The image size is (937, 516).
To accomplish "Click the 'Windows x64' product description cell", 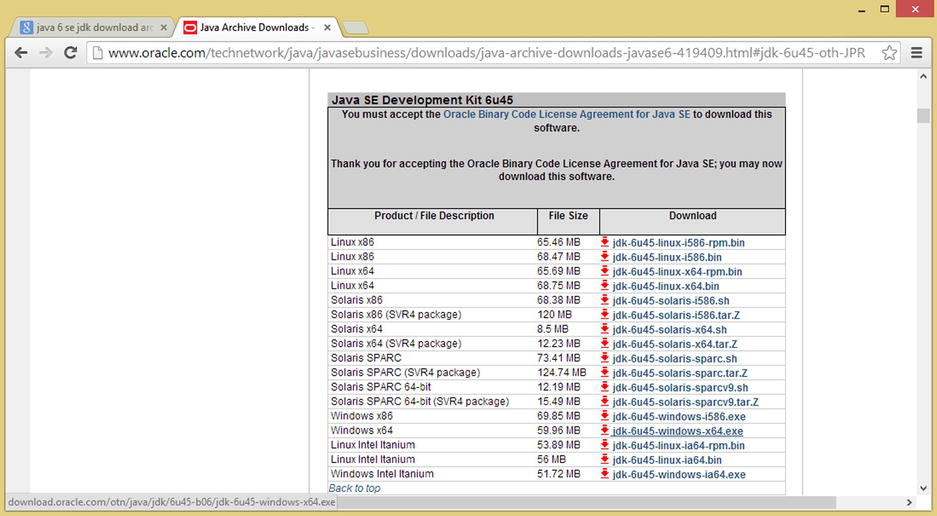I will [362, 430].
